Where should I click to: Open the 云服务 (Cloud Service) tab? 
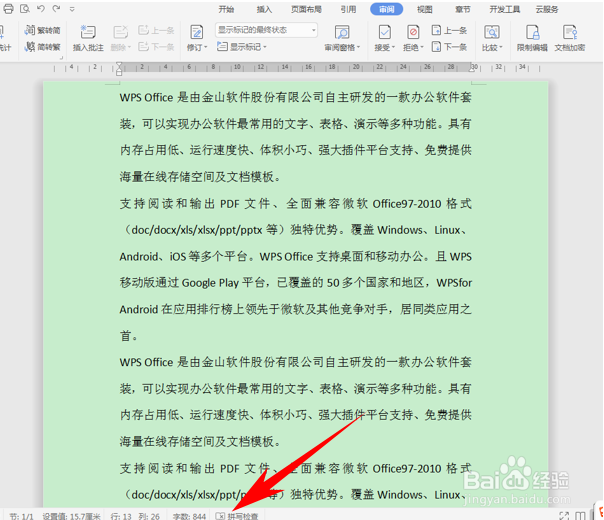point(547,9)
